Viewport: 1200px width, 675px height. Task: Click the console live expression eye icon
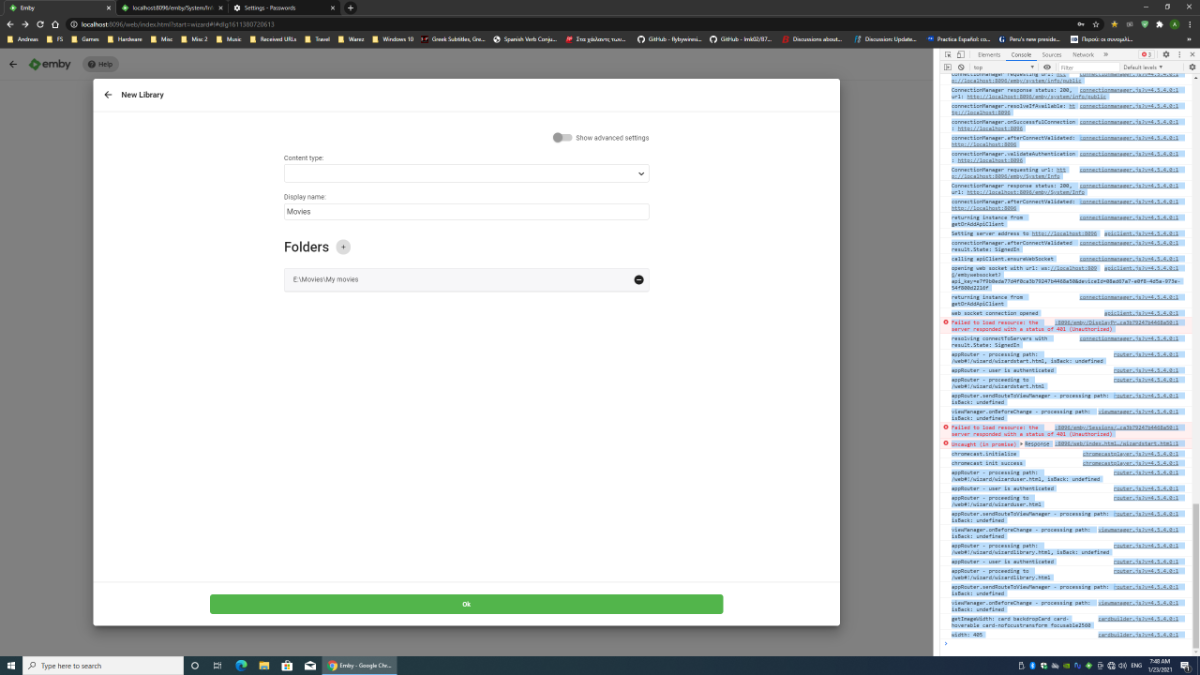[x=1047, y=67]
